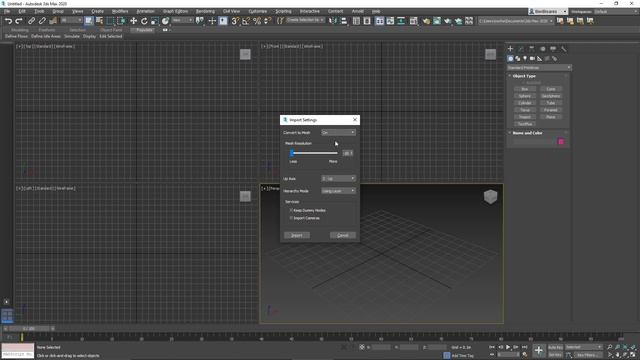Open the Modifiers menu
The height and width of the screenshot is (360, 640).
pos(120,11)
